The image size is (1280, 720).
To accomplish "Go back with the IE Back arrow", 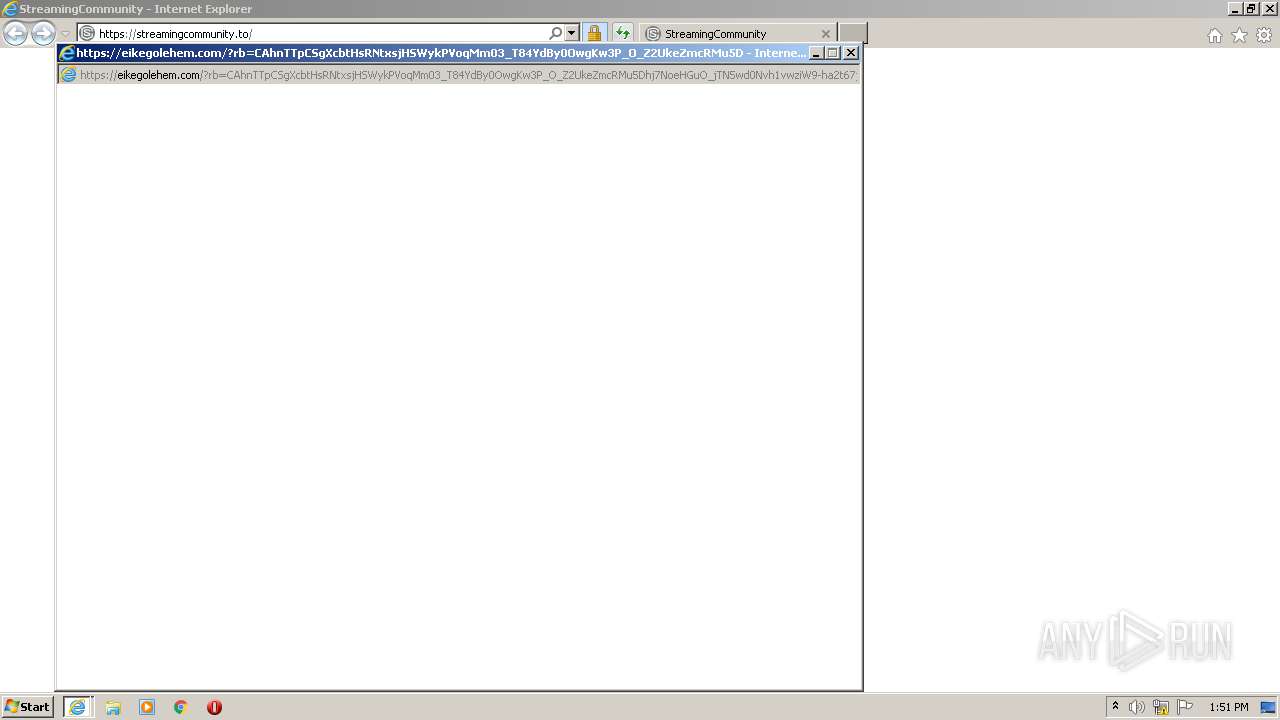I will point(15,34).
